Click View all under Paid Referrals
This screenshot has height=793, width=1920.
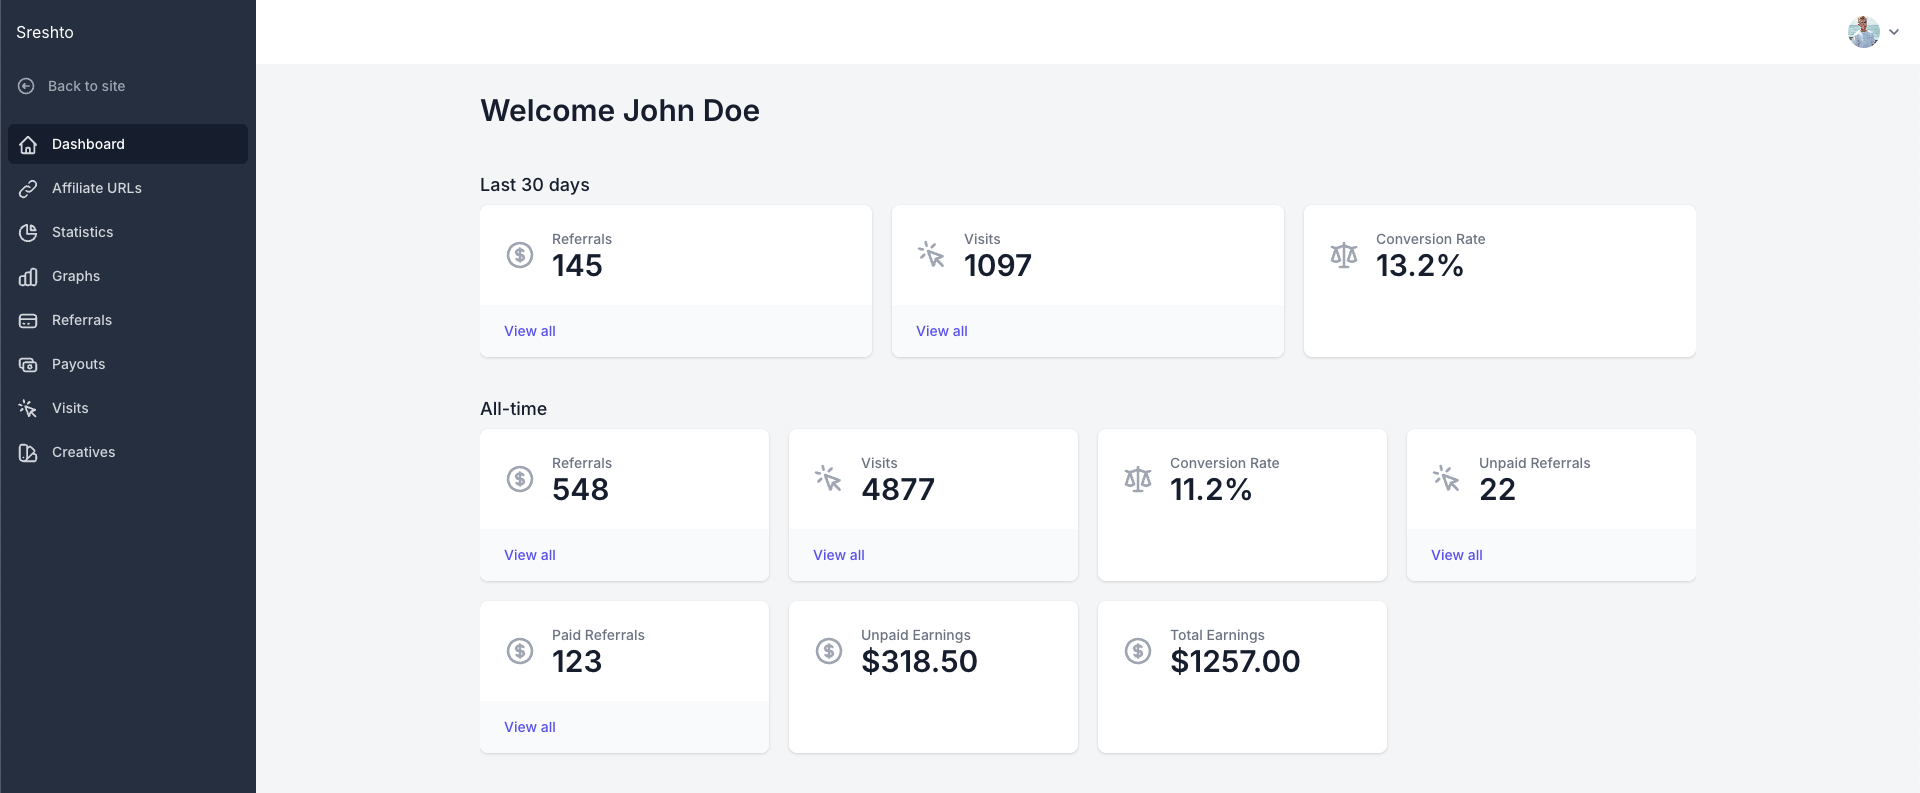tap(530, 727)
